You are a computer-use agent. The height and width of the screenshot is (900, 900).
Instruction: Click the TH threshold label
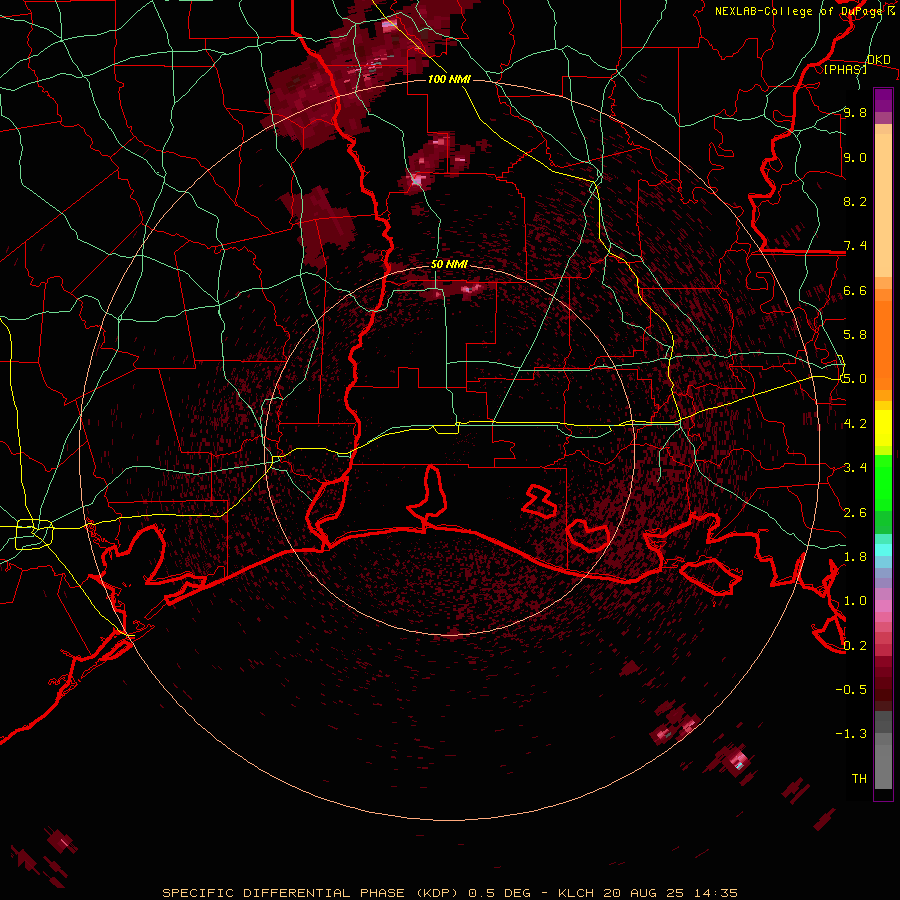point(859,779)
